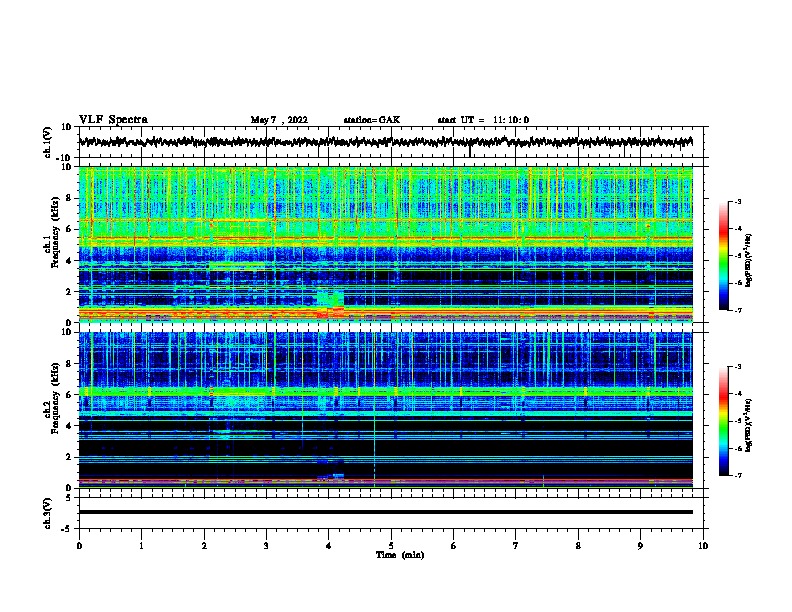Click the 8 kHz tick label on ch.1 frequency axis
792x612 pixels.
click(x=69, y=198)
